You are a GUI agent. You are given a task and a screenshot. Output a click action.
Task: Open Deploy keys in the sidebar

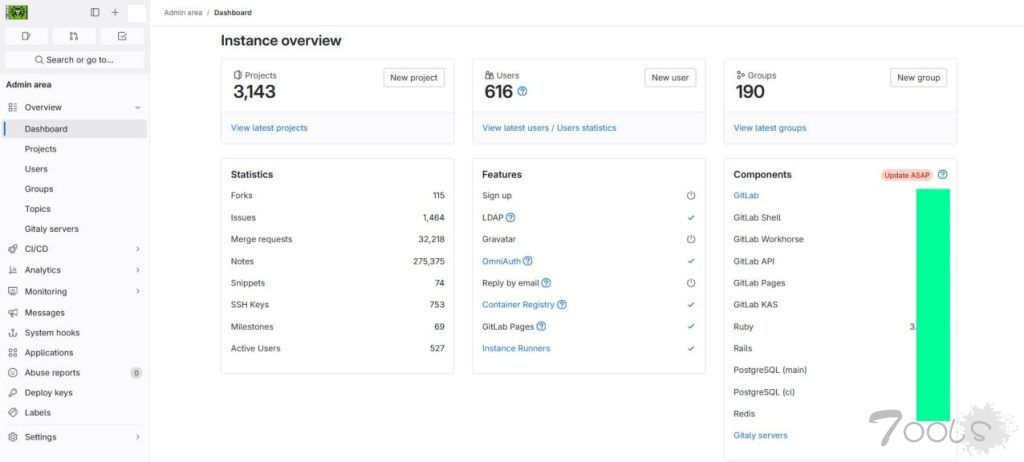[75, 393]
